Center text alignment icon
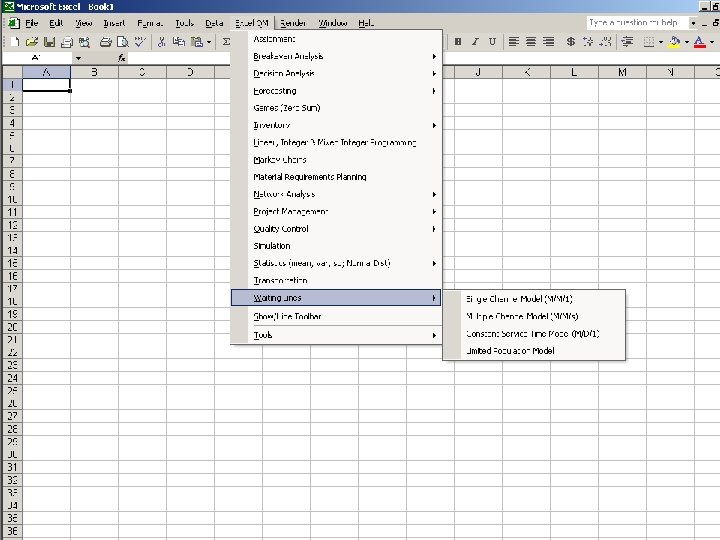Viewport: 720px width, 540px height. [x=531, y=42]
